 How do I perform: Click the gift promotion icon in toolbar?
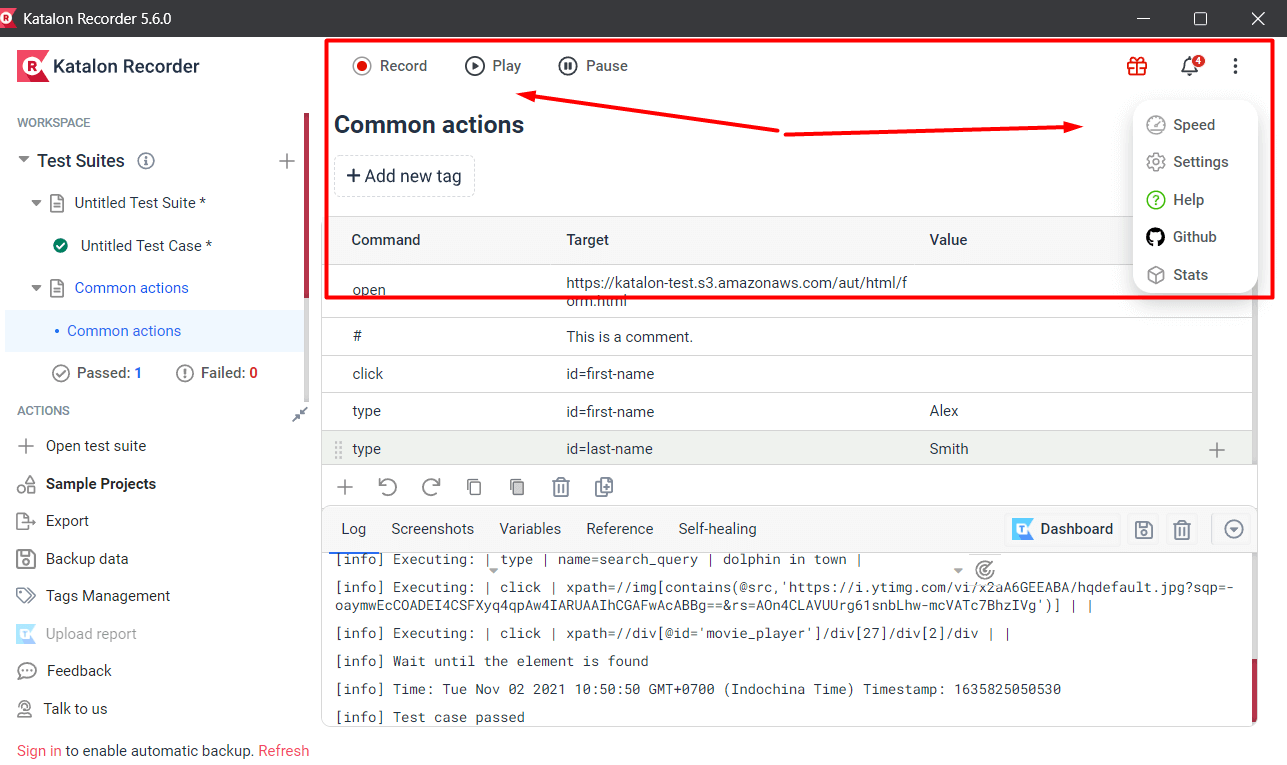1136,65
